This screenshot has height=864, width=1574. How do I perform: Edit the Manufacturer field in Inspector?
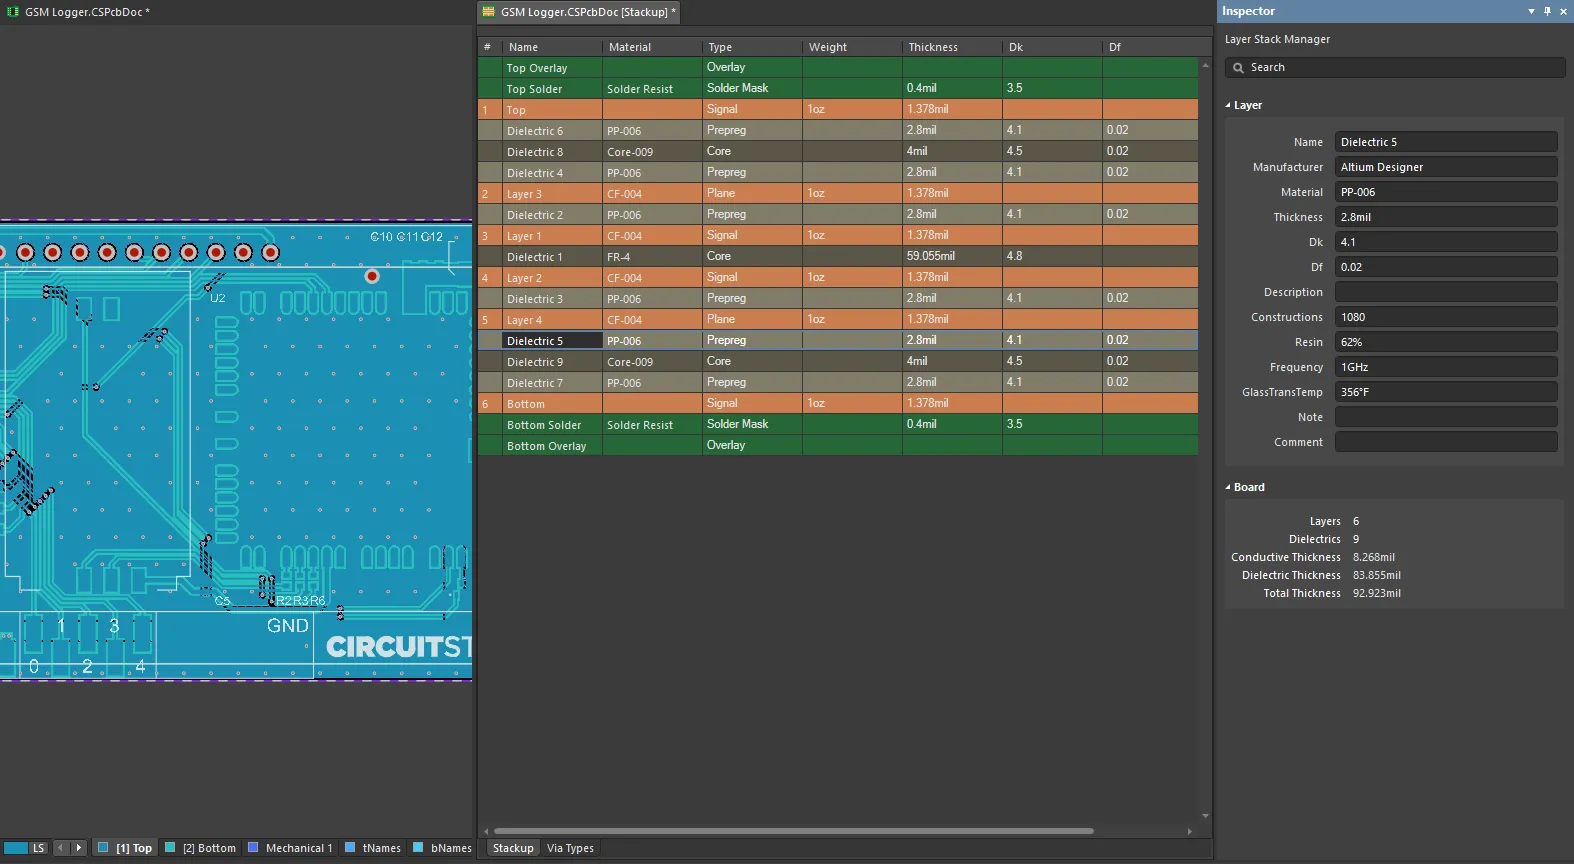click(x=1446, y=167)
